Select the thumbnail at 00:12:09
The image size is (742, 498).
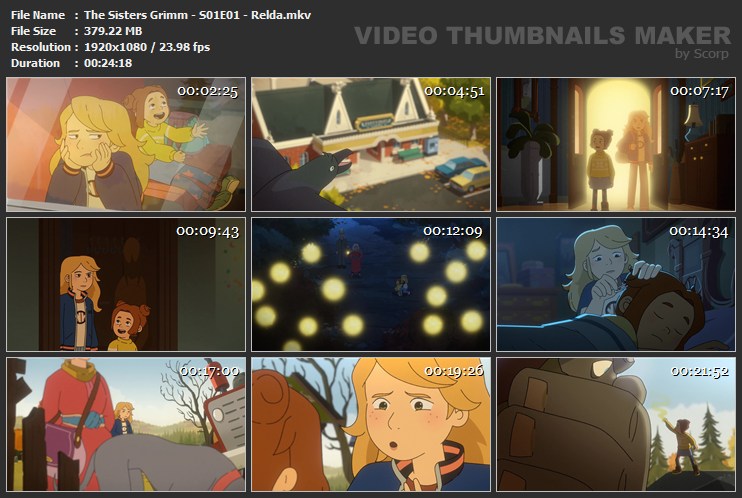371,285
